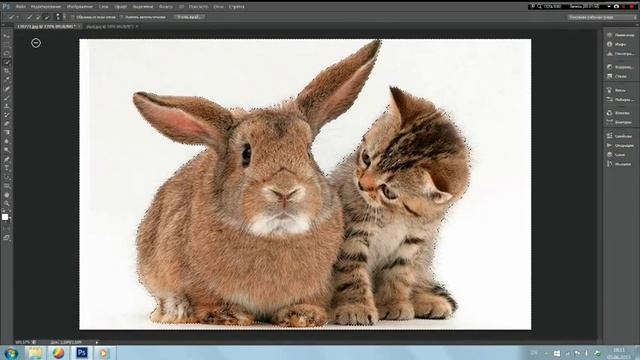Select the Clone Stamp tool
The image size is (640, 360).
click(x=7, y=107)
